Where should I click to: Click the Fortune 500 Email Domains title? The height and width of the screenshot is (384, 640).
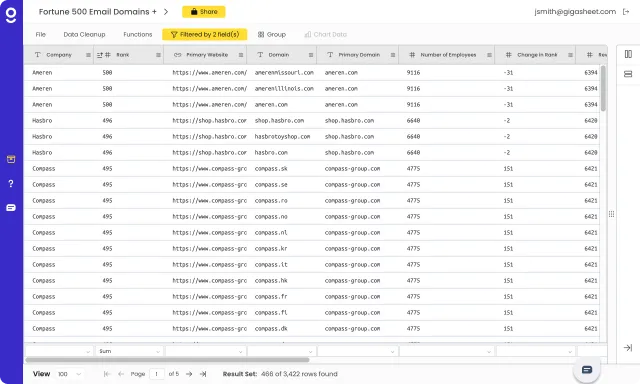98,12
